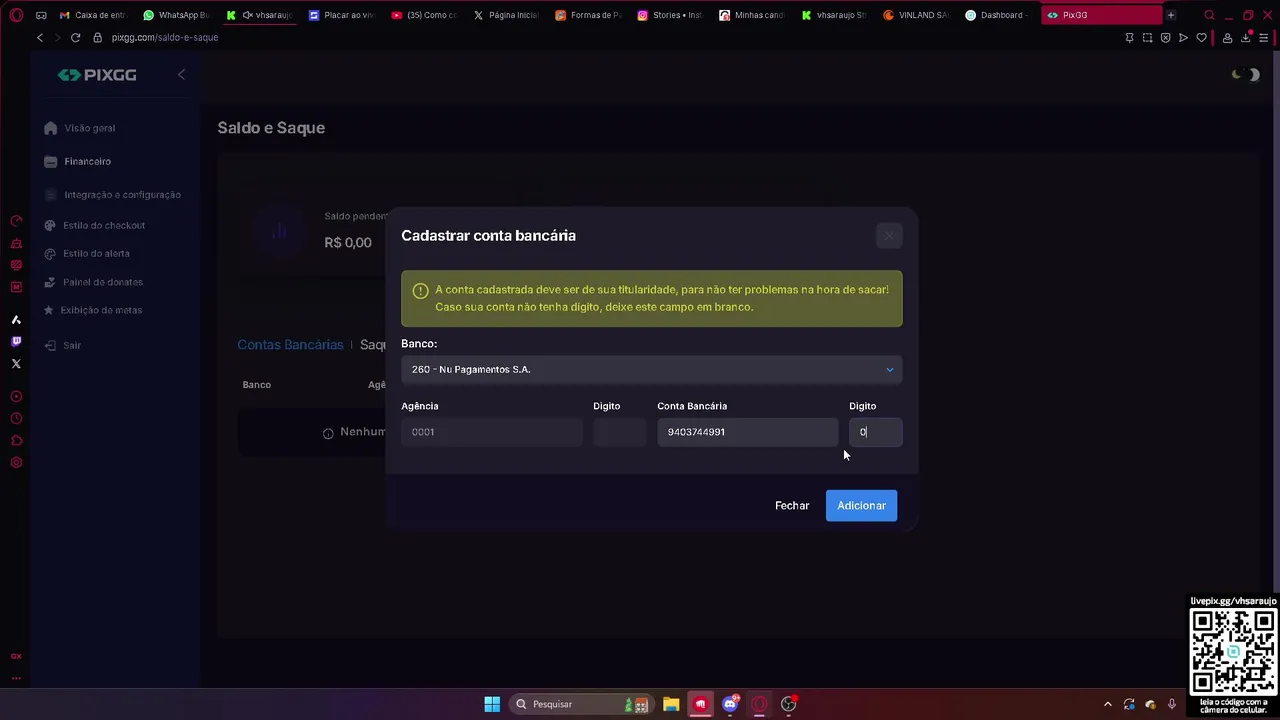Screen dimensions: 1280x720
Task: Focus the Agência digit field
Action: [619, 432]
